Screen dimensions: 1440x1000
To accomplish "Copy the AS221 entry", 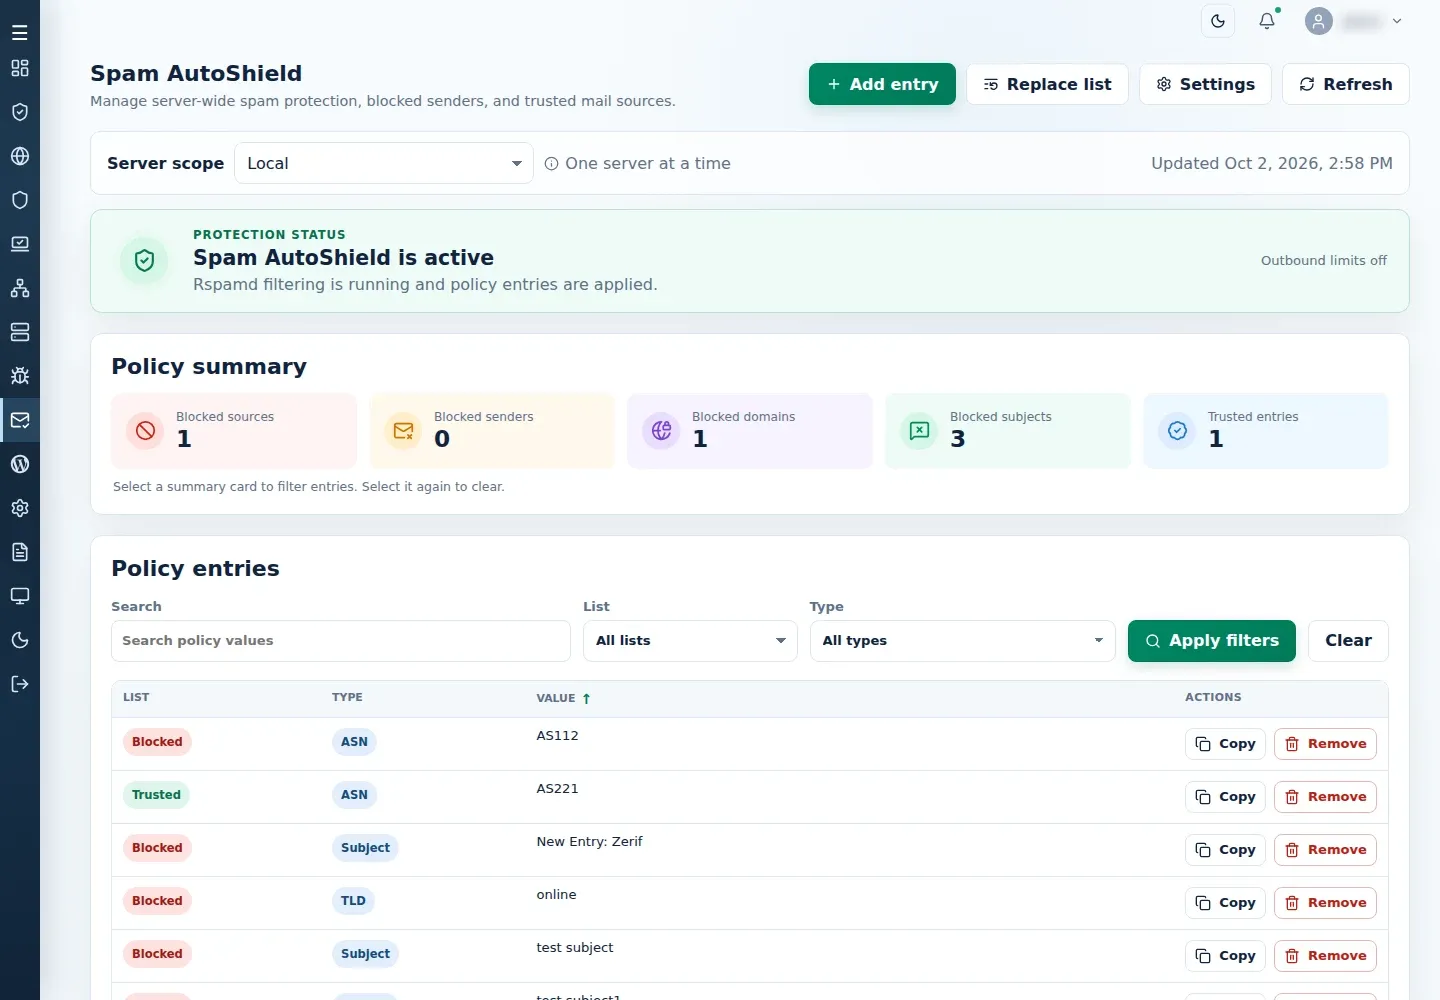I will pos(1226,797).
